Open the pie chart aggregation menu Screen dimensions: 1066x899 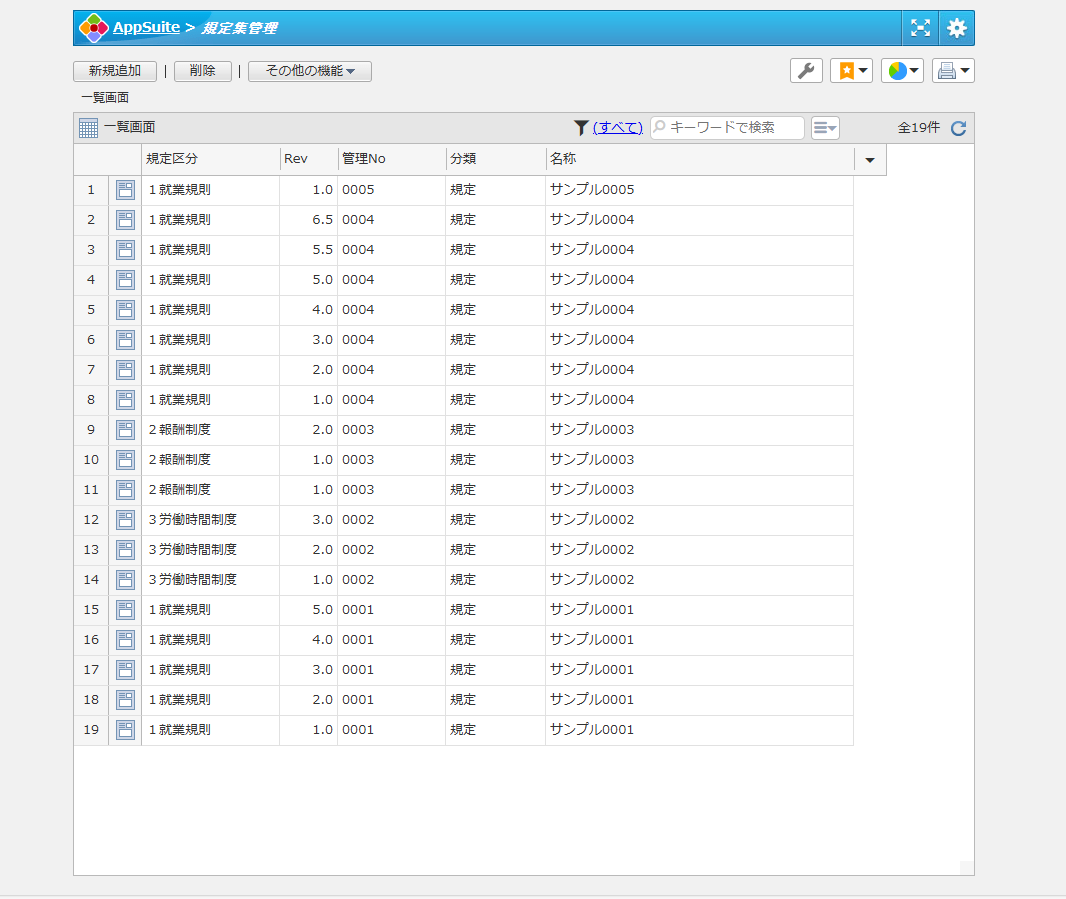[902, 71]
